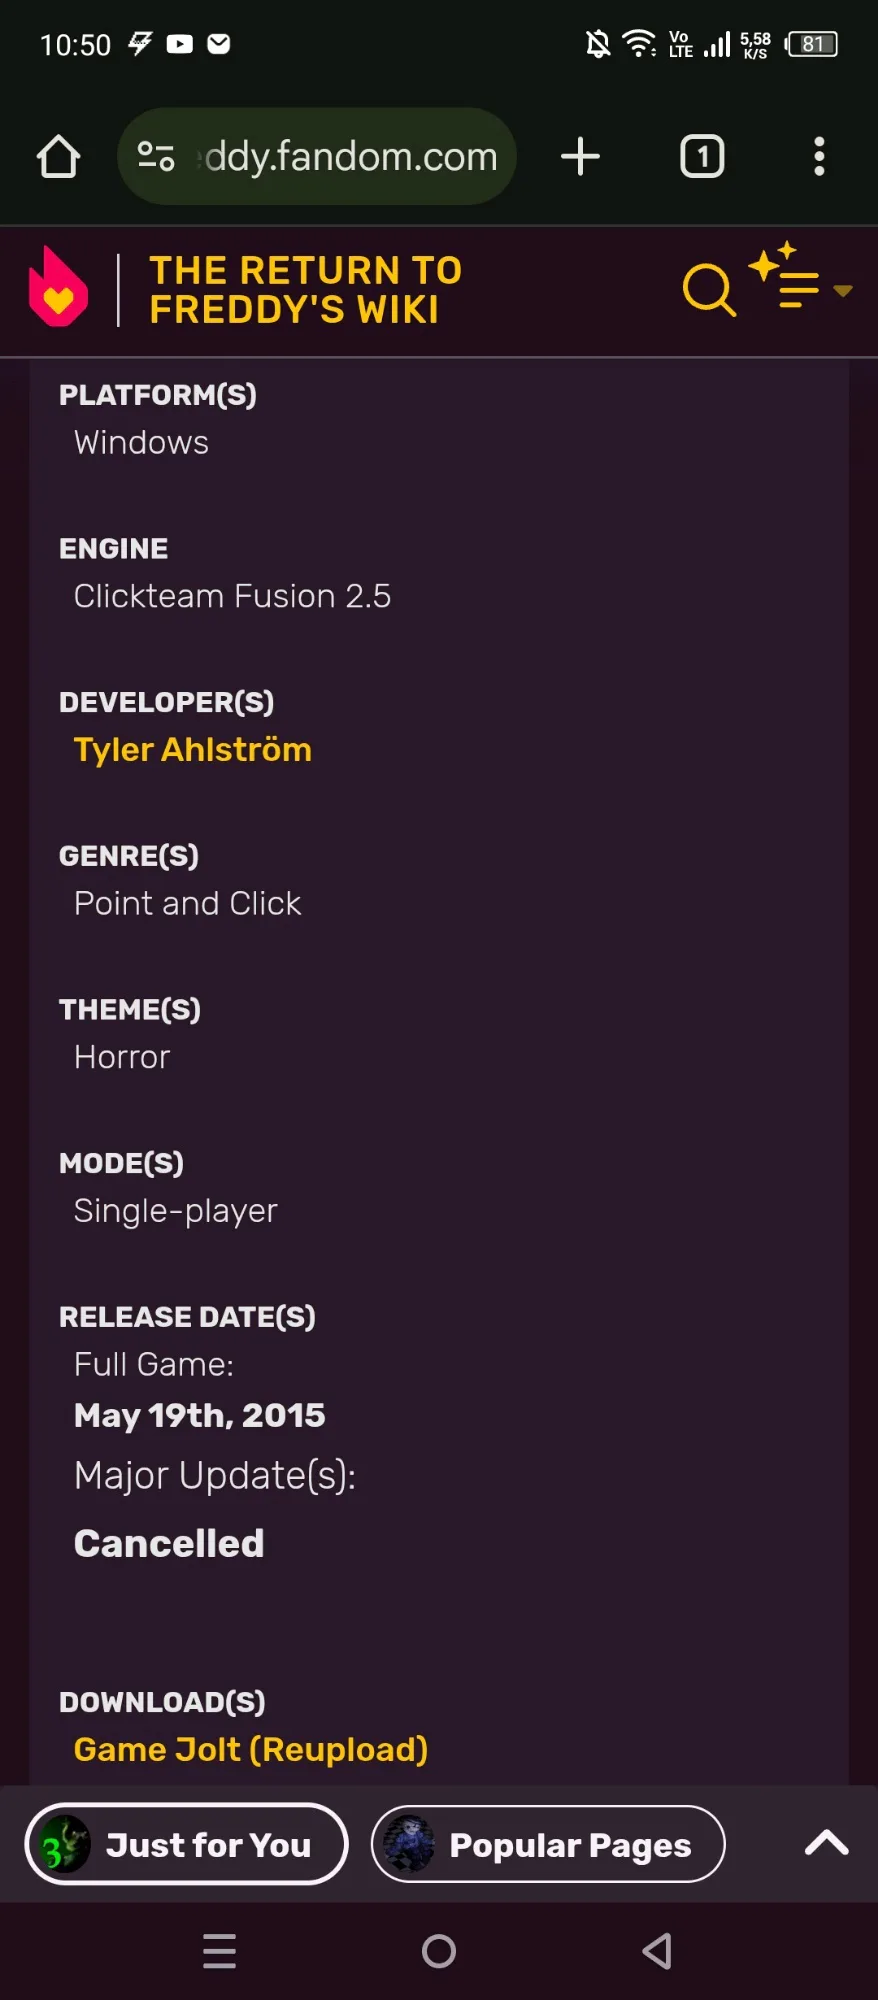Tap the fandom.com URL address field
878x2000 pixels.
point(317,157)
